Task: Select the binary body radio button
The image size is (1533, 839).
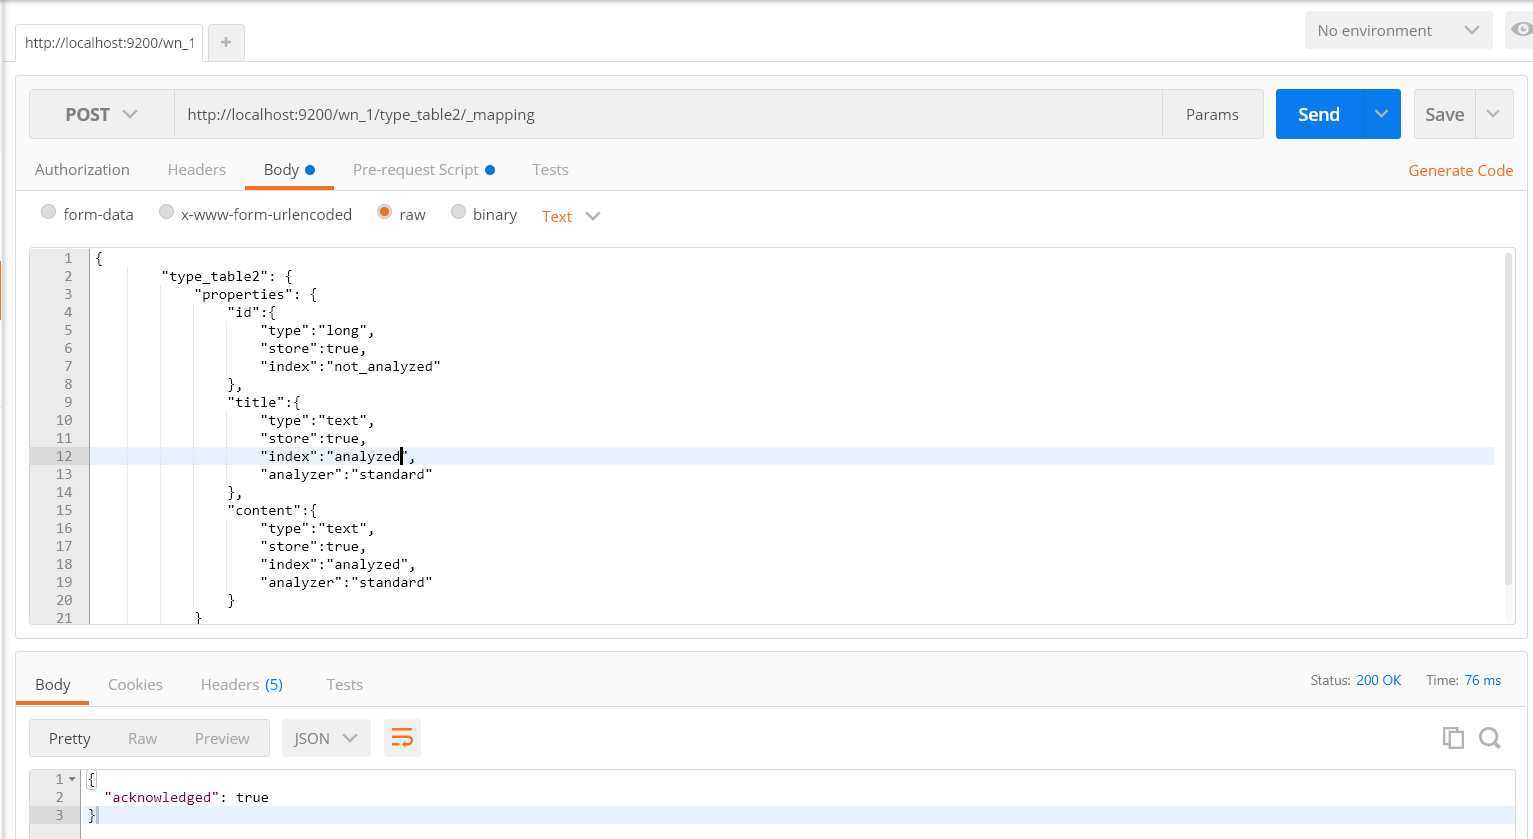Action: pyautogui.click(x=458, y=212)
